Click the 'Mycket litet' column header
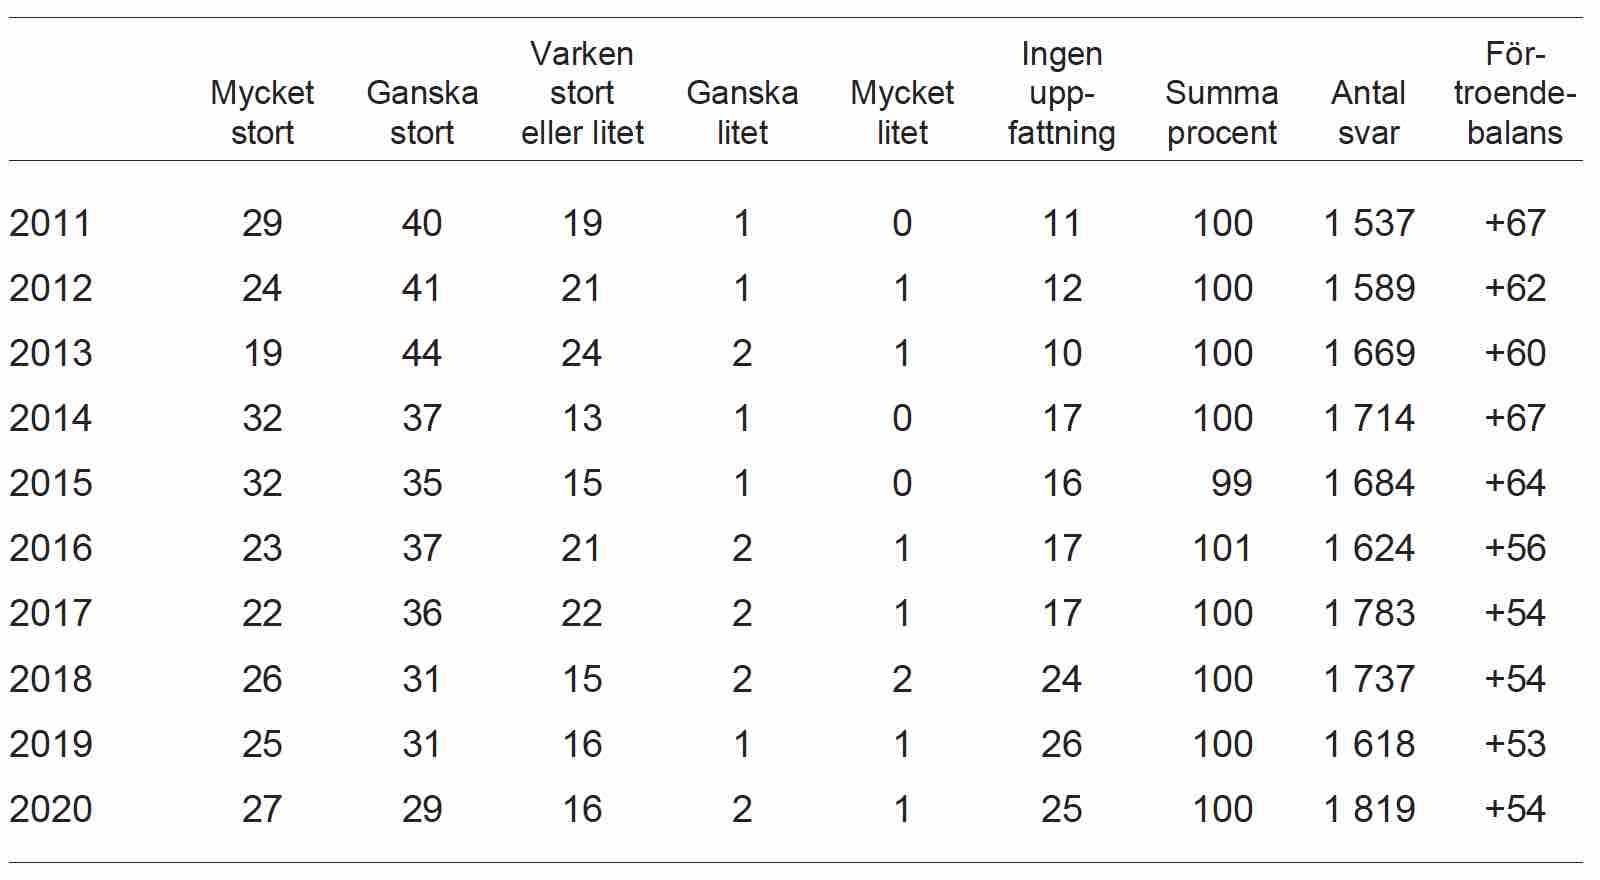 click(902, 112)
